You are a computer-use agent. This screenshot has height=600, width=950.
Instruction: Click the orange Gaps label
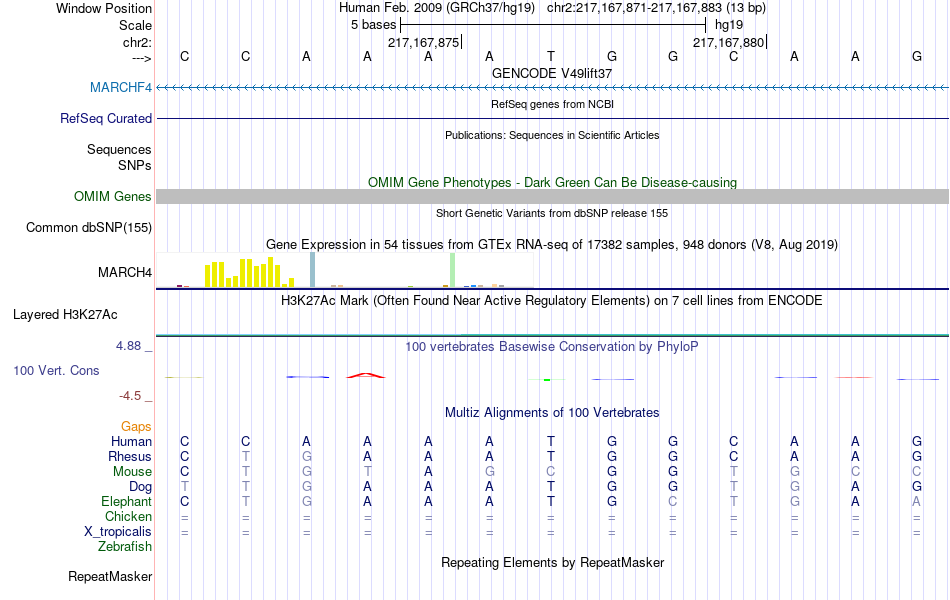[136, 427]
